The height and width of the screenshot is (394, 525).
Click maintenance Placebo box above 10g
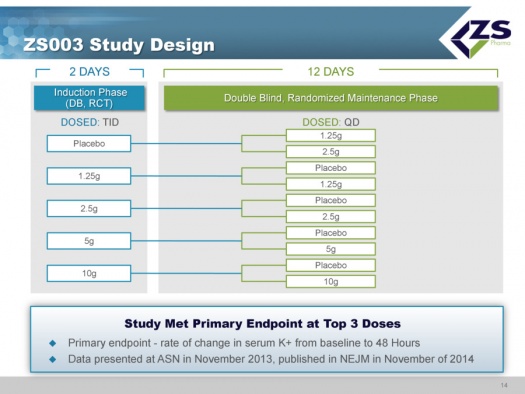[331, 265]
